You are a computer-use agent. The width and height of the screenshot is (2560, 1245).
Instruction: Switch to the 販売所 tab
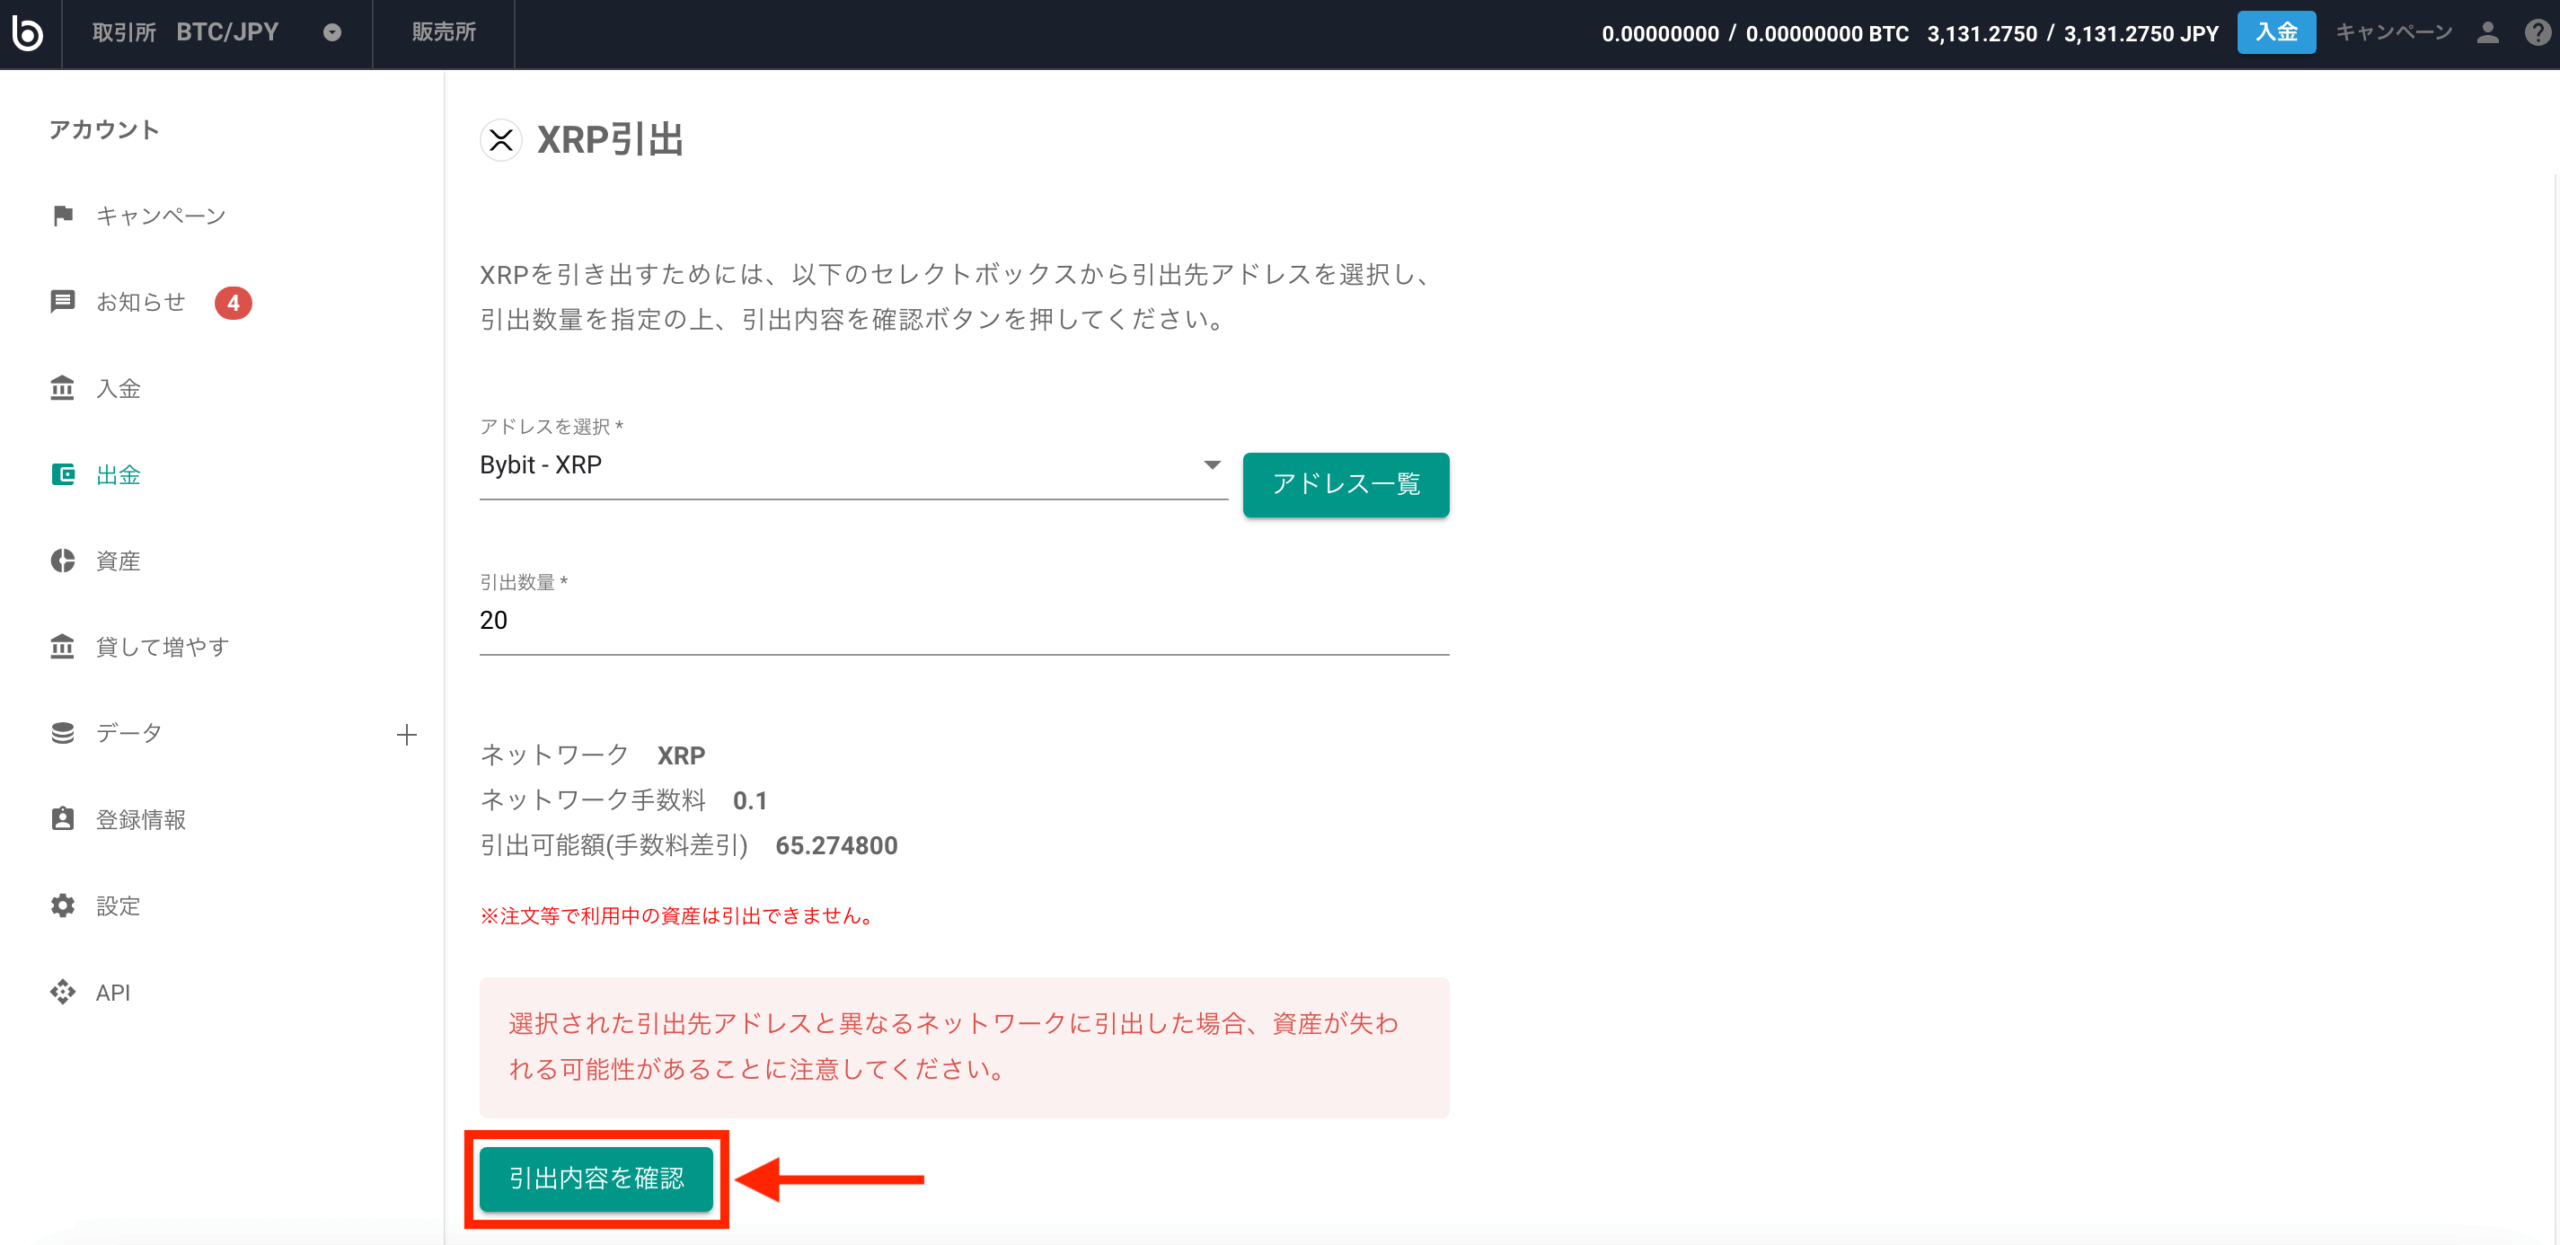click(x=444, y=33)
